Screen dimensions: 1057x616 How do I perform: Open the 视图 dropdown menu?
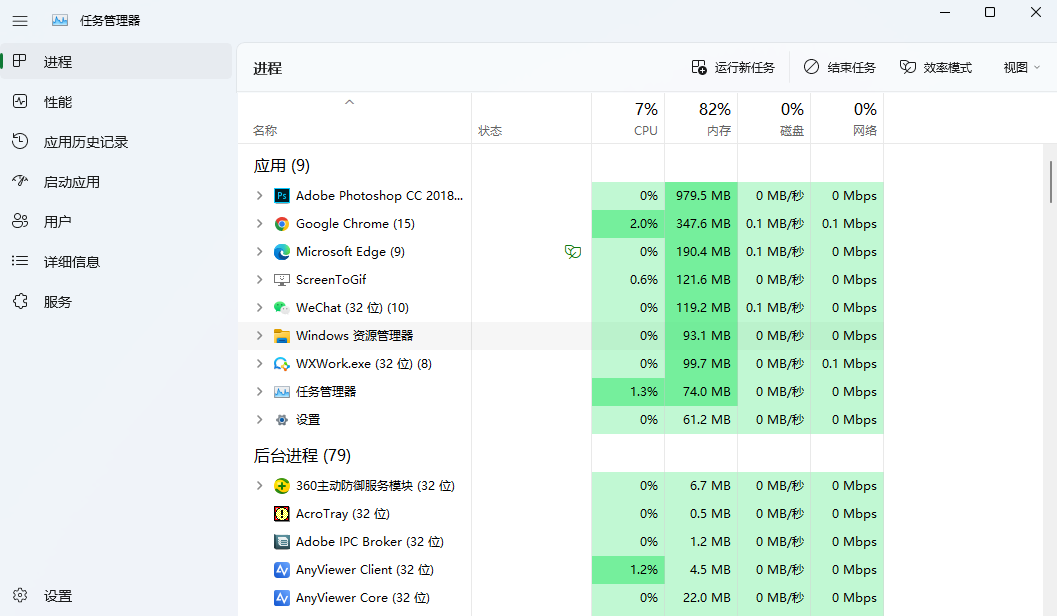tap(1021, 67)
